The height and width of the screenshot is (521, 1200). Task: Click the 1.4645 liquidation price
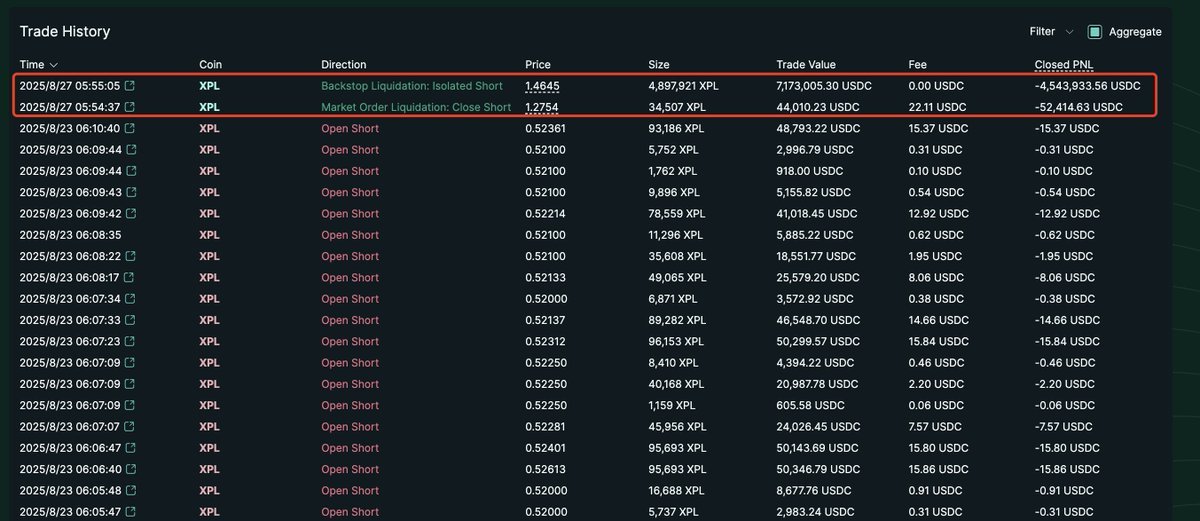click(x=542, y=86)
